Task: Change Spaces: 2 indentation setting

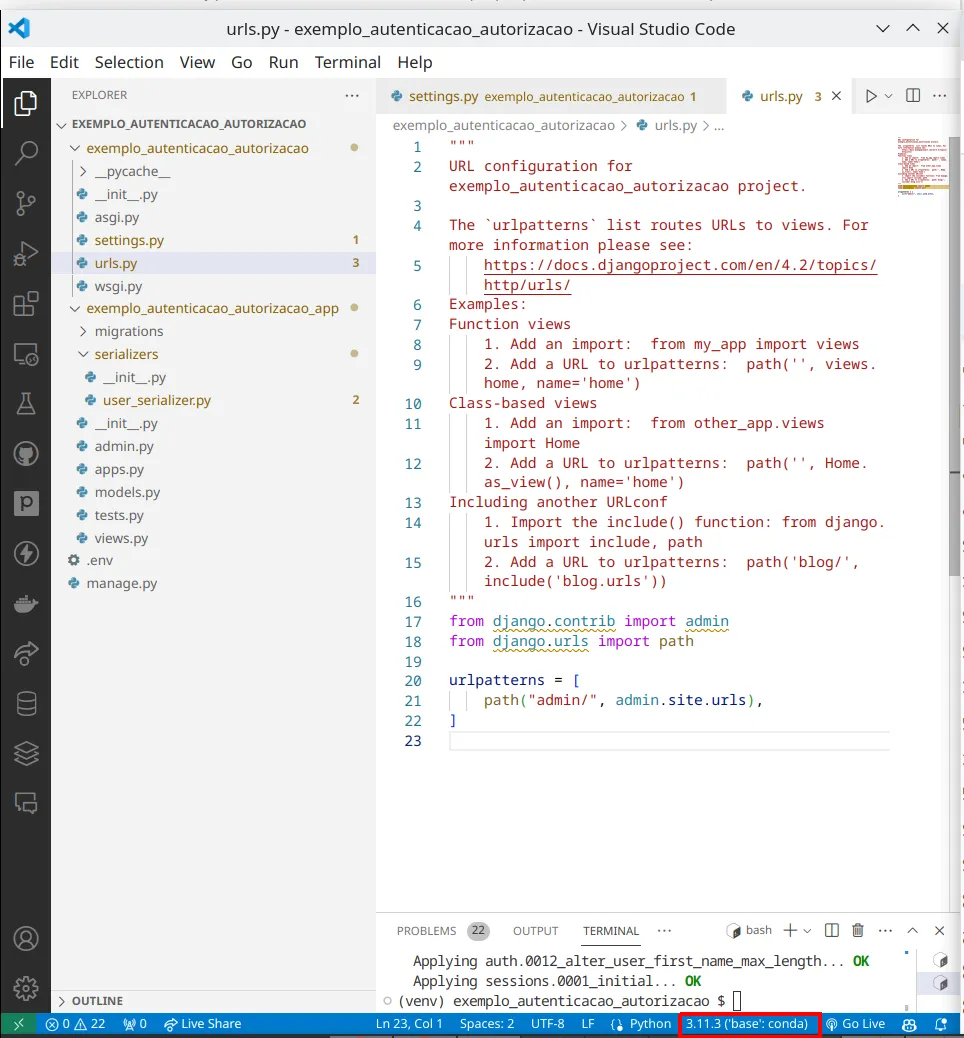Action: (487, 1023)
